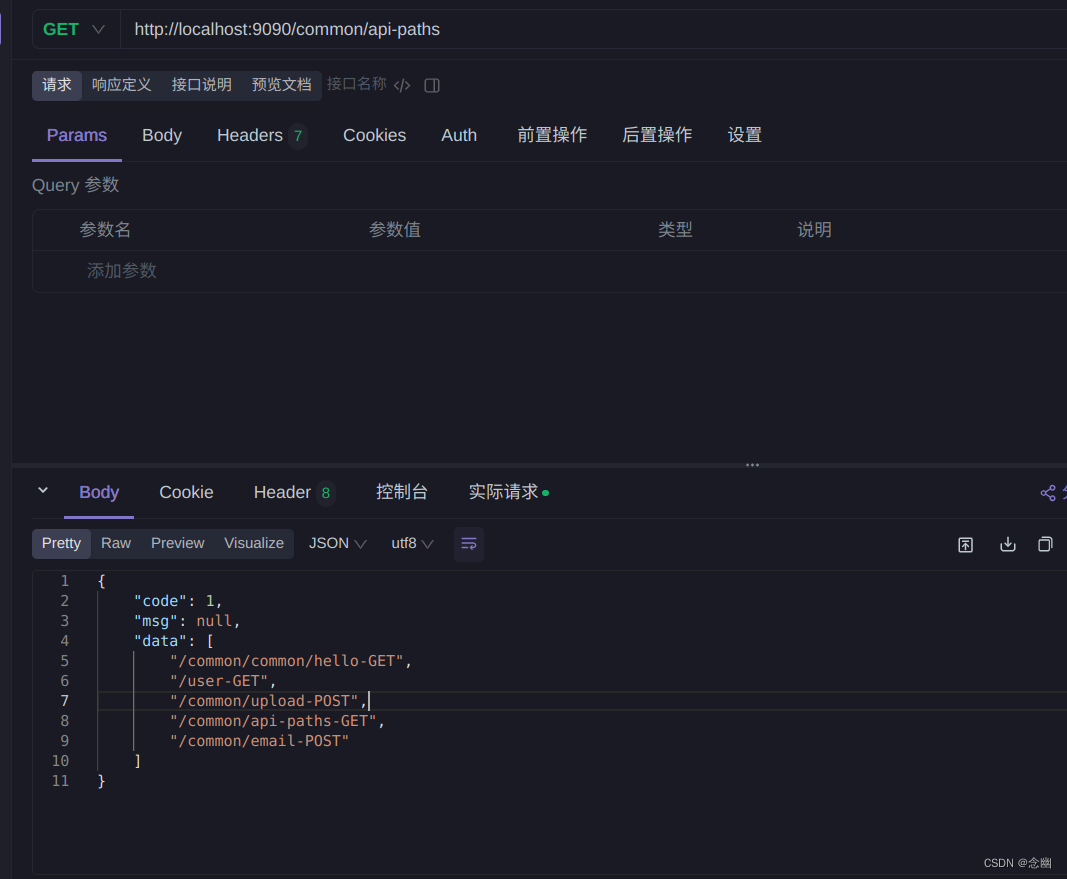Toggle word wrap in the response viewer
Image resolution: width=1067 pixels, height=879 pixels.
click(469, 544)
